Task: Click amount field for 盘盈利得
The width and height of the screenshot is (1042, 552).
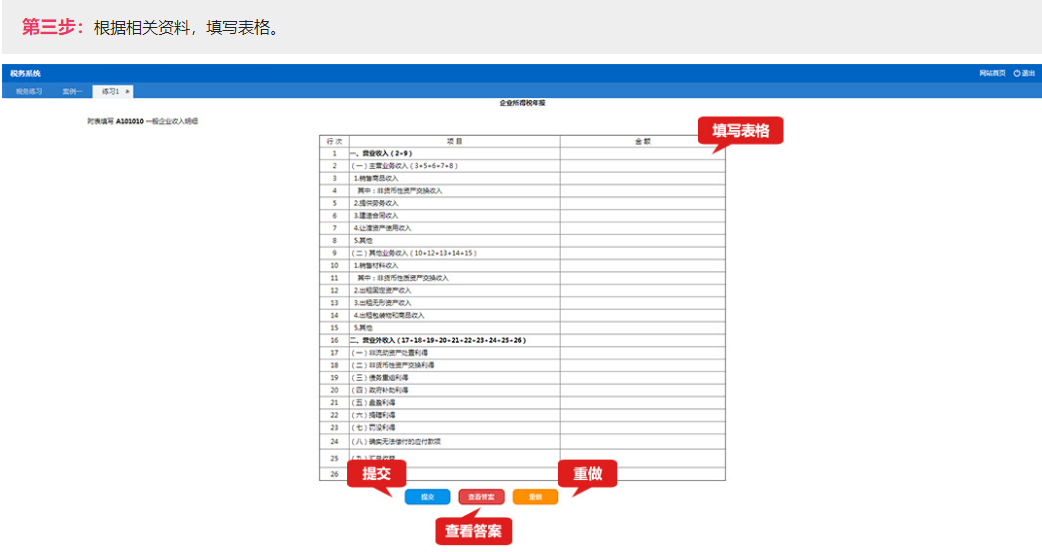Action: 643,403
